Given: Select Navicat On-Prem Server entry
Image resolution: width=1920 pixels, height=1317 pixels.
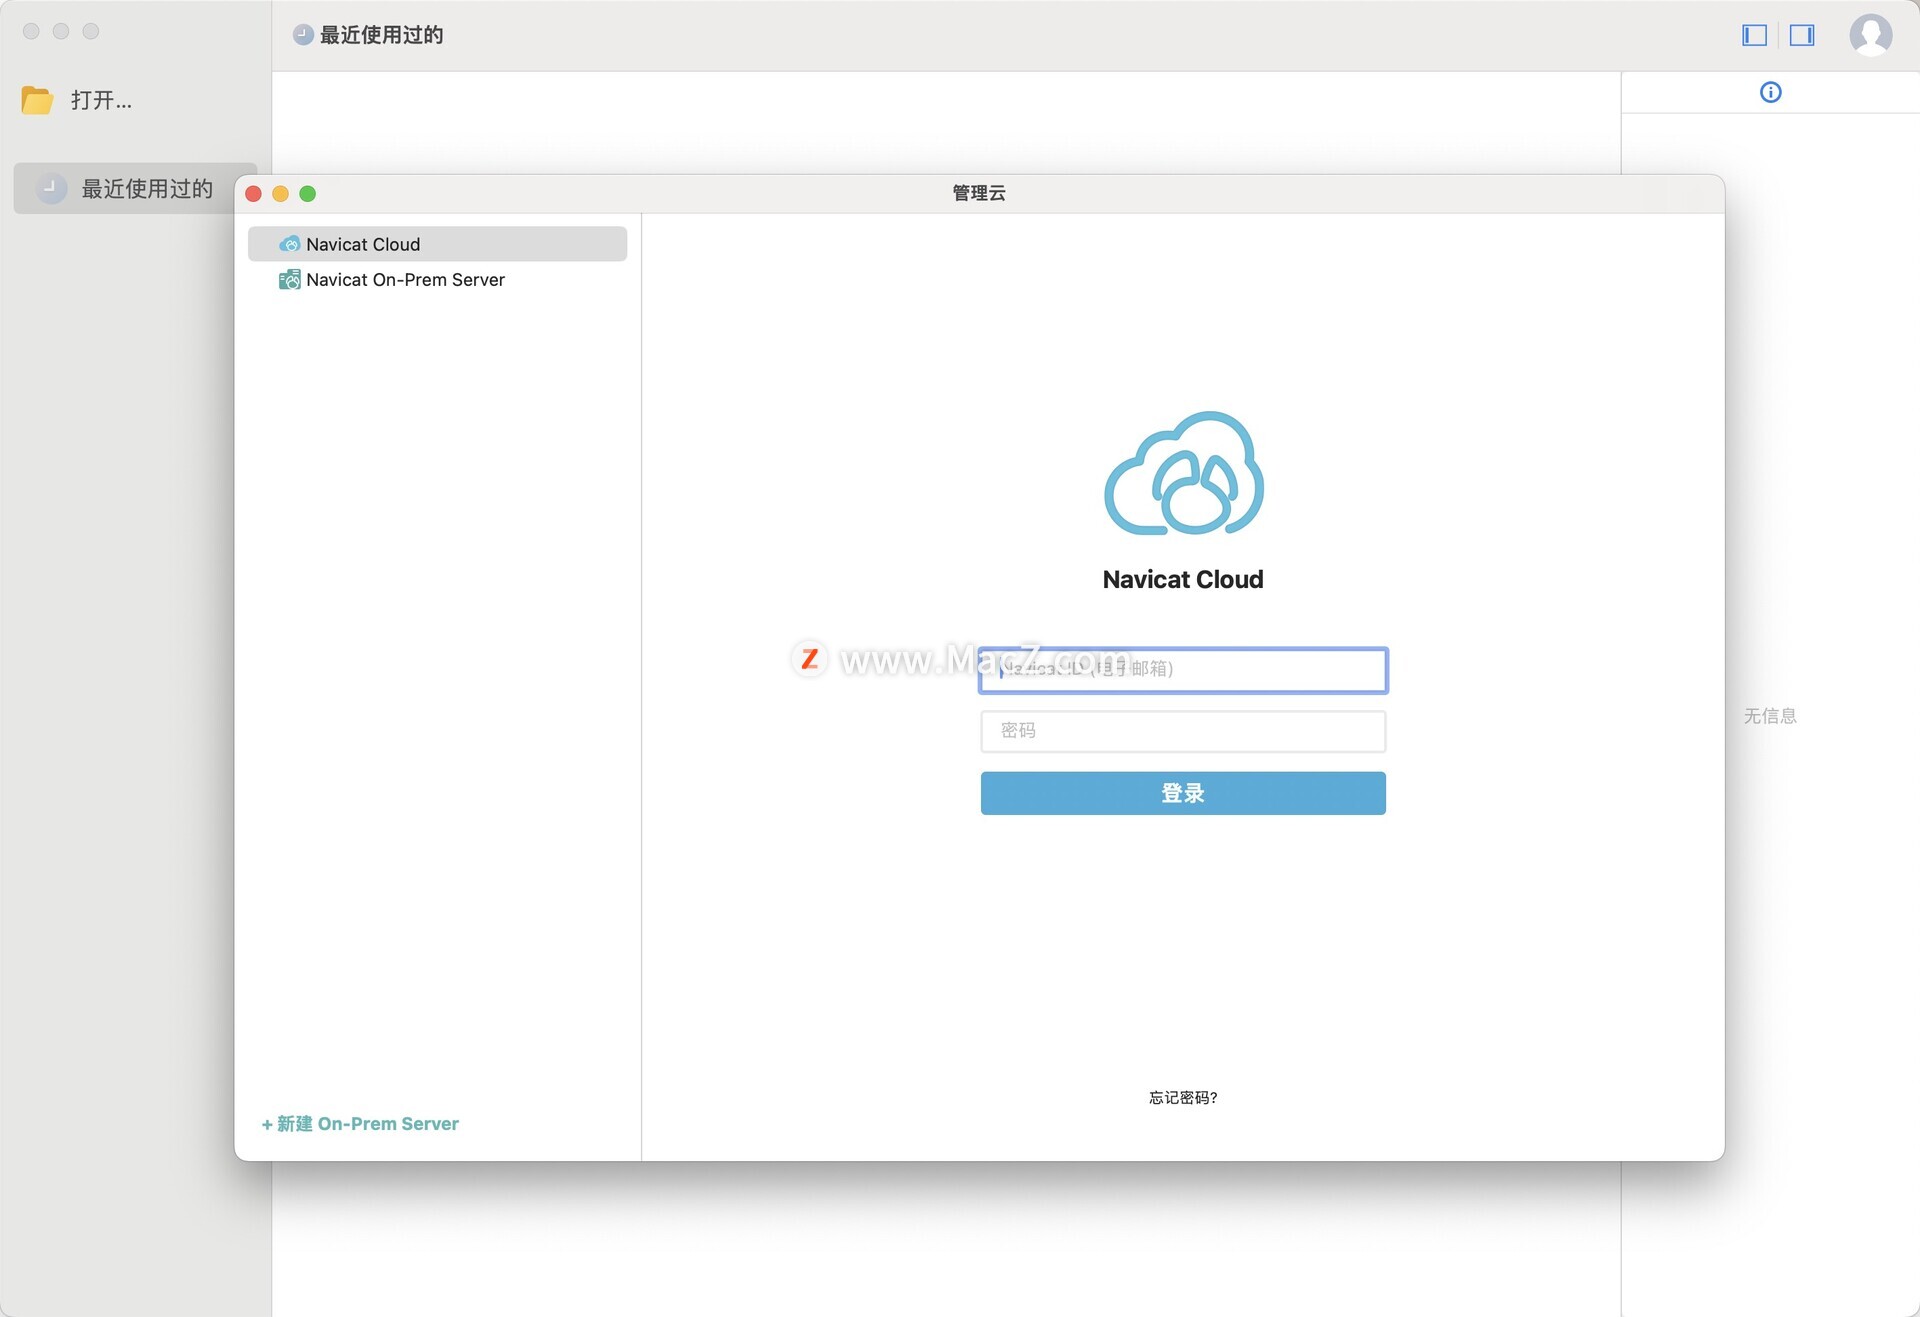Looking at the screenshot, I should point(437,280).
